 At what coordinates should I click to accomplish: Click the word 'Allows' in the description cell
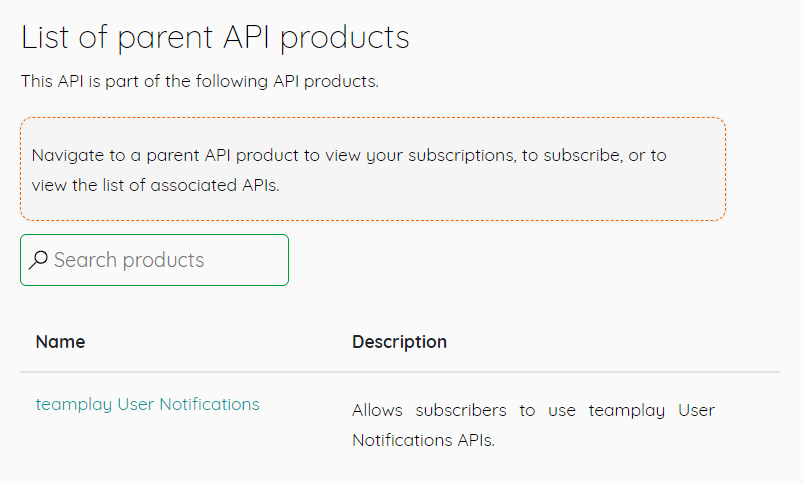(x=377, y=410)
